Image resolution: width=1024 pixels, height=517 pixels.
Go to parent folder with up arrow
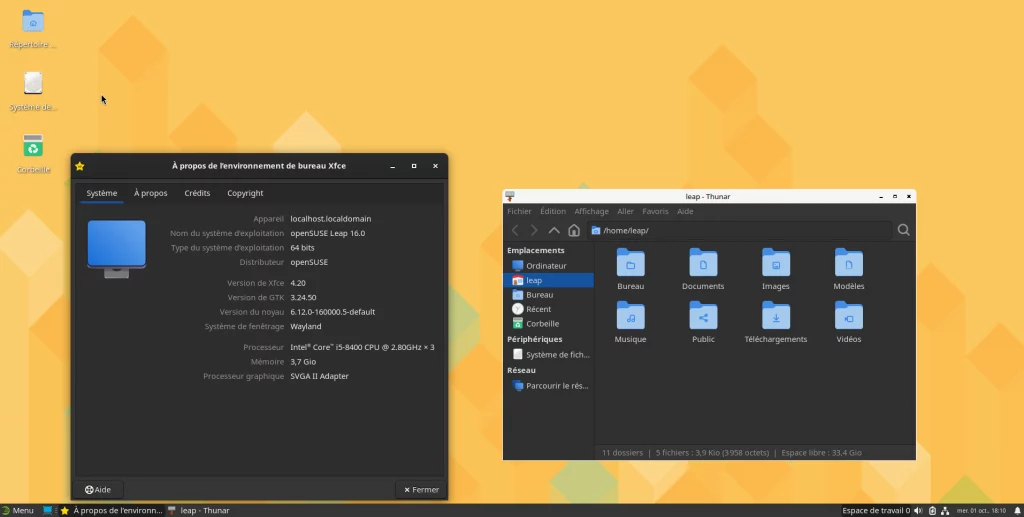[x=554, y=230]
